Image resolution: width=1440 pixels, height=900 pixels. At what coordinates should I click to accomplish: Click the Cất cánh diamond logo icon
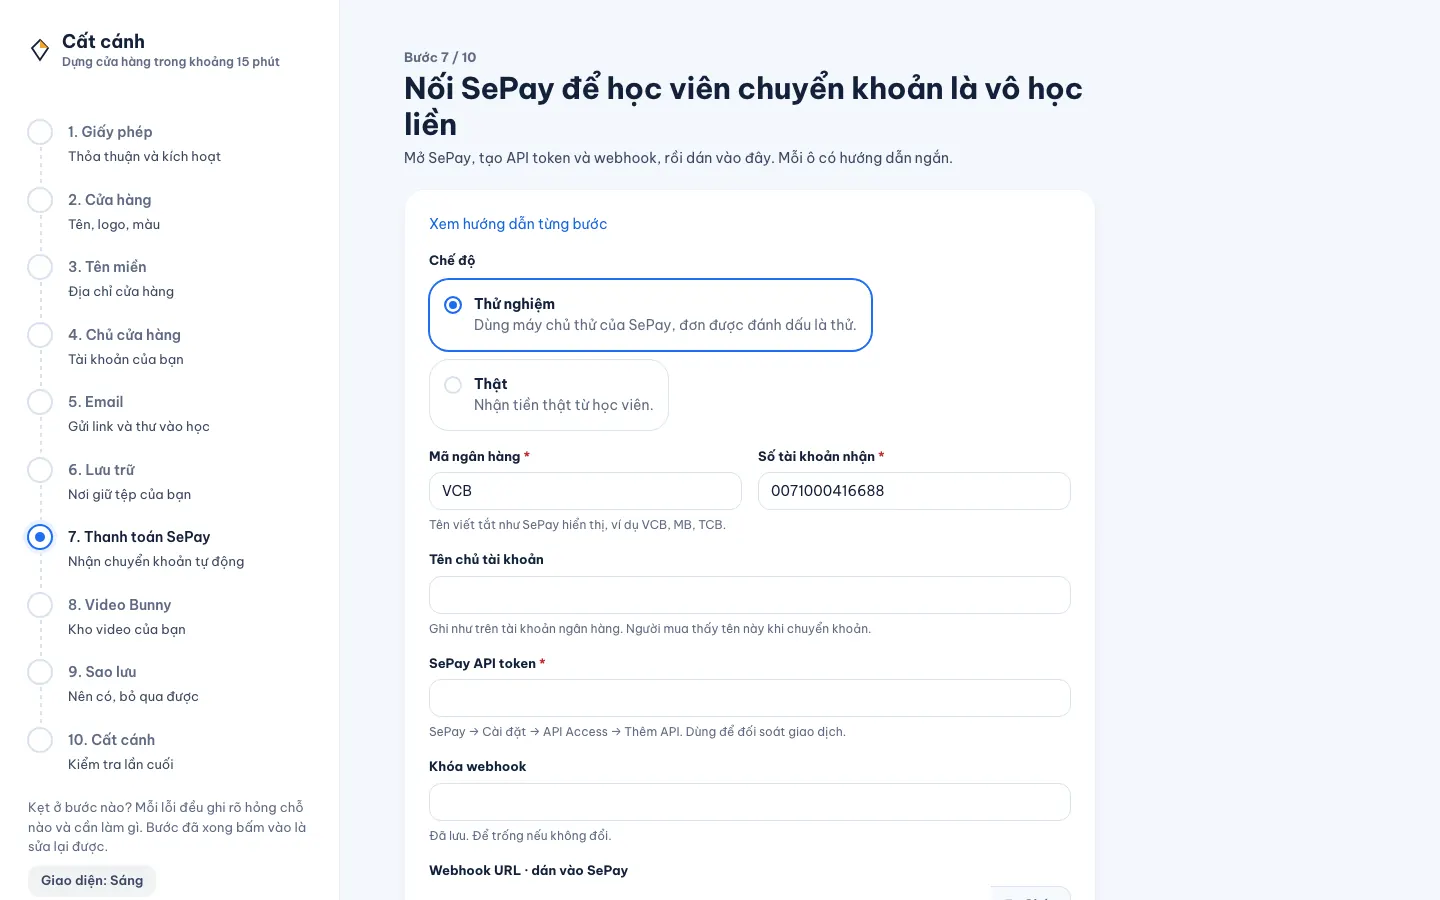(40, 49)
